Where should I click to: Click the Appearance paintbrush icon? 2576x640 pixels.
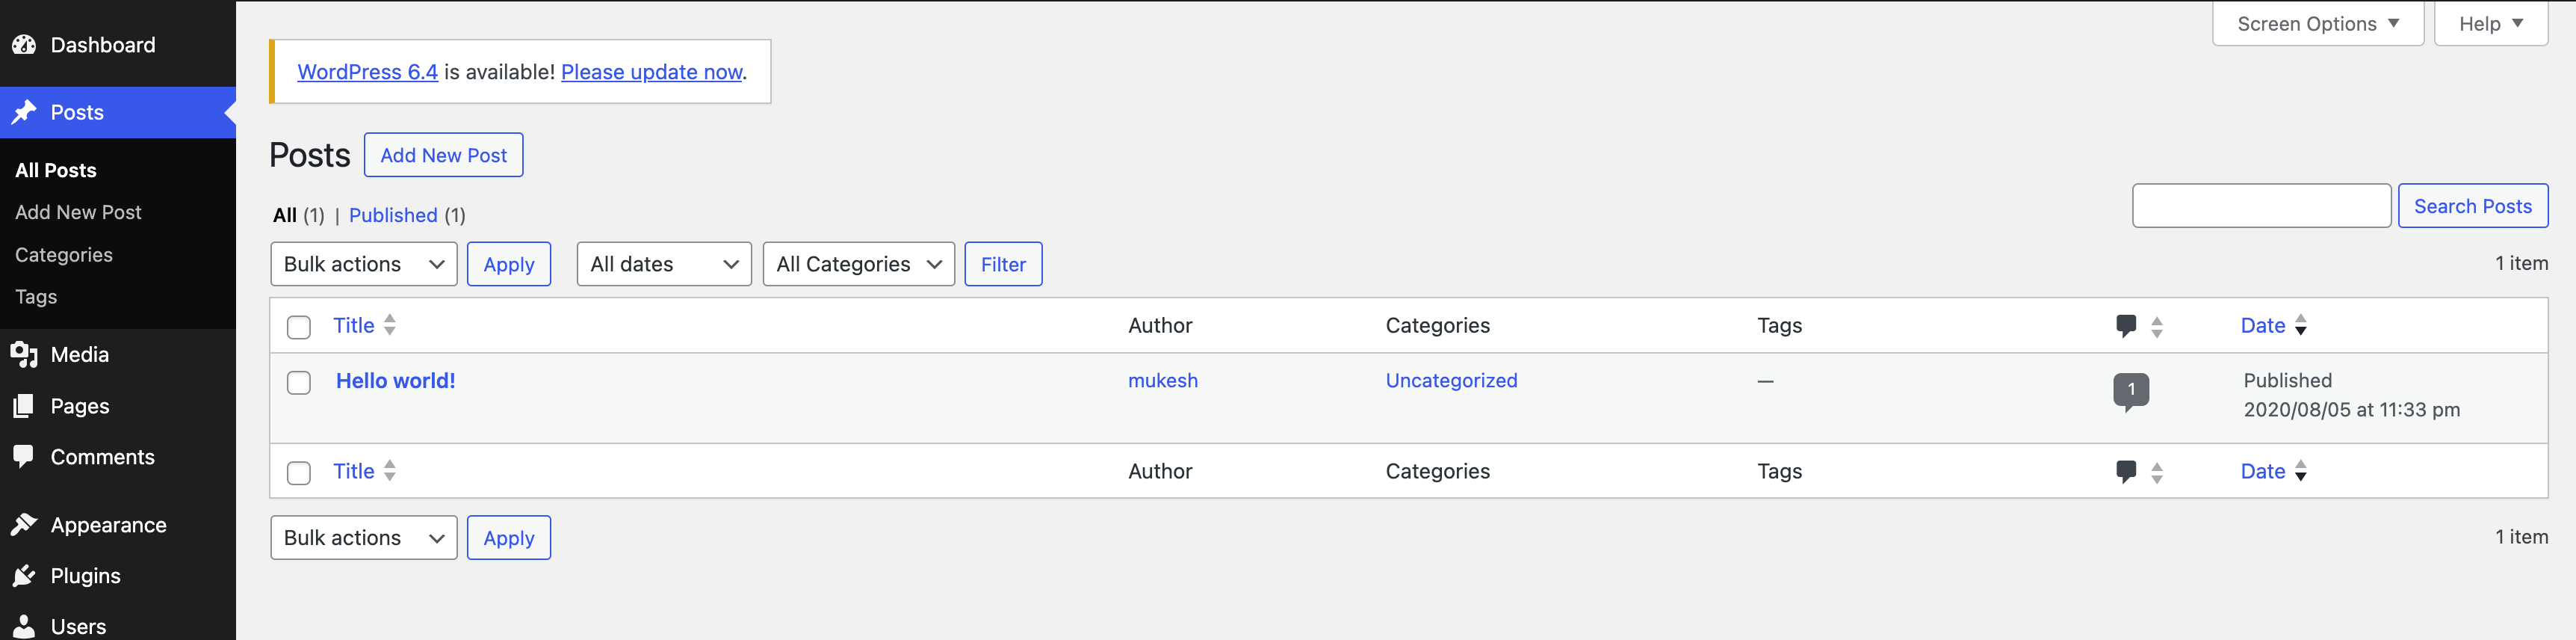click(x=24, y=525)
